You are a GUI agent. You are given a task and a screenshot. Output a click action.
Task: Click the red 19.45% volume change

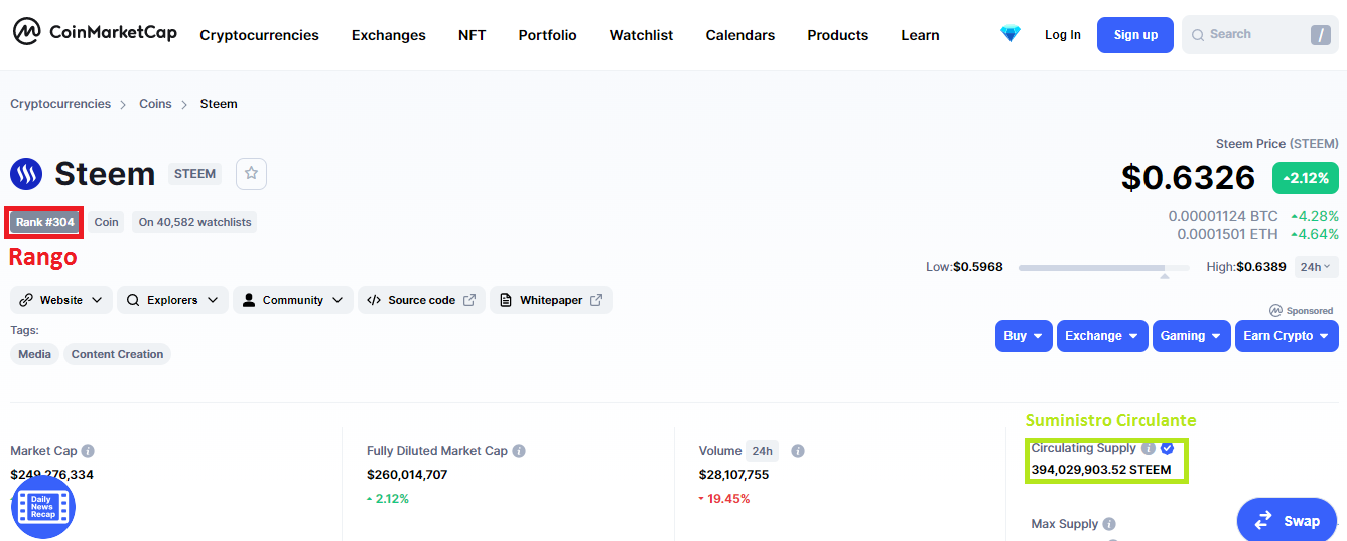click(724, 499)
